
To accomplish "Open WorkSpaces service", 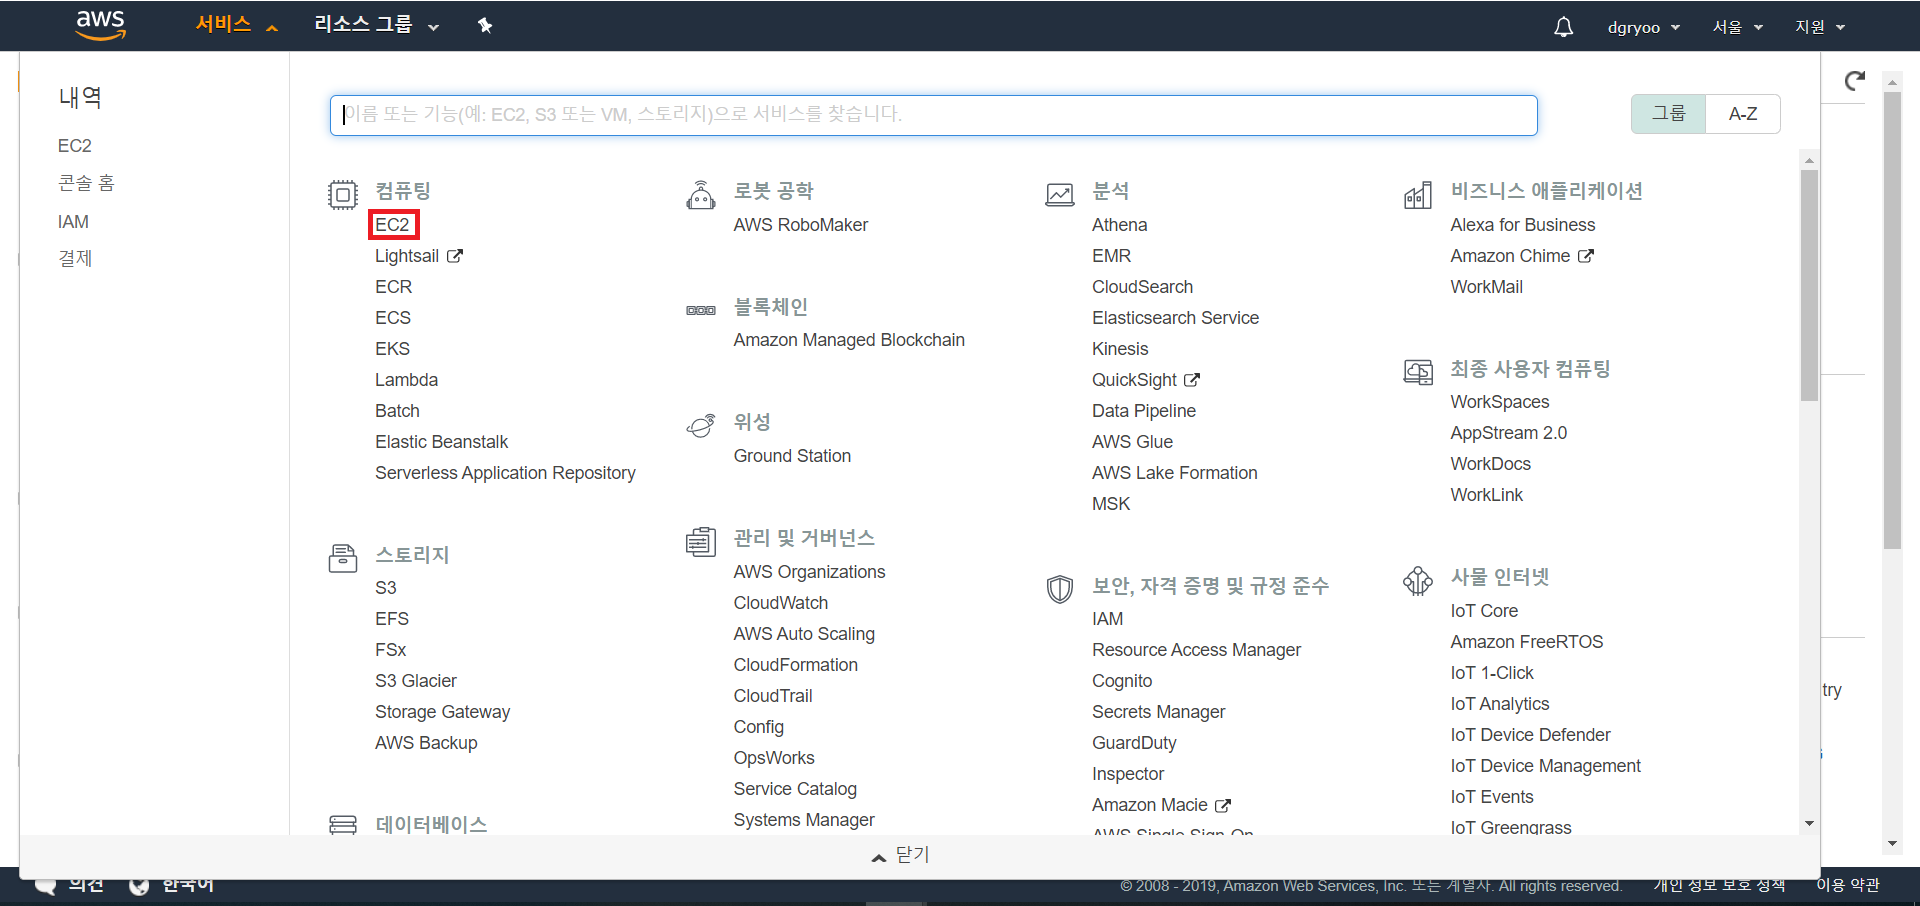I will pyautogui.click(x=1500, y=402).
